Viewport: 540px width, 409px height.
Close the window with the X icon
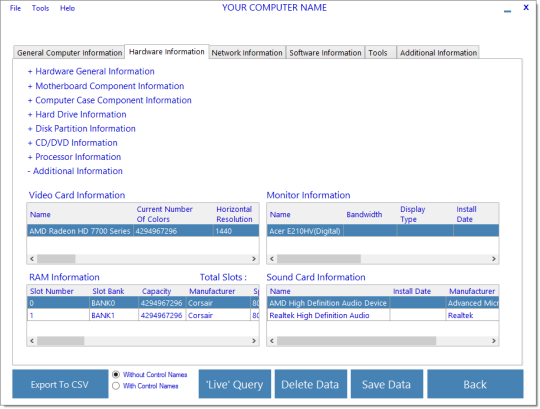tap(526, 8)
